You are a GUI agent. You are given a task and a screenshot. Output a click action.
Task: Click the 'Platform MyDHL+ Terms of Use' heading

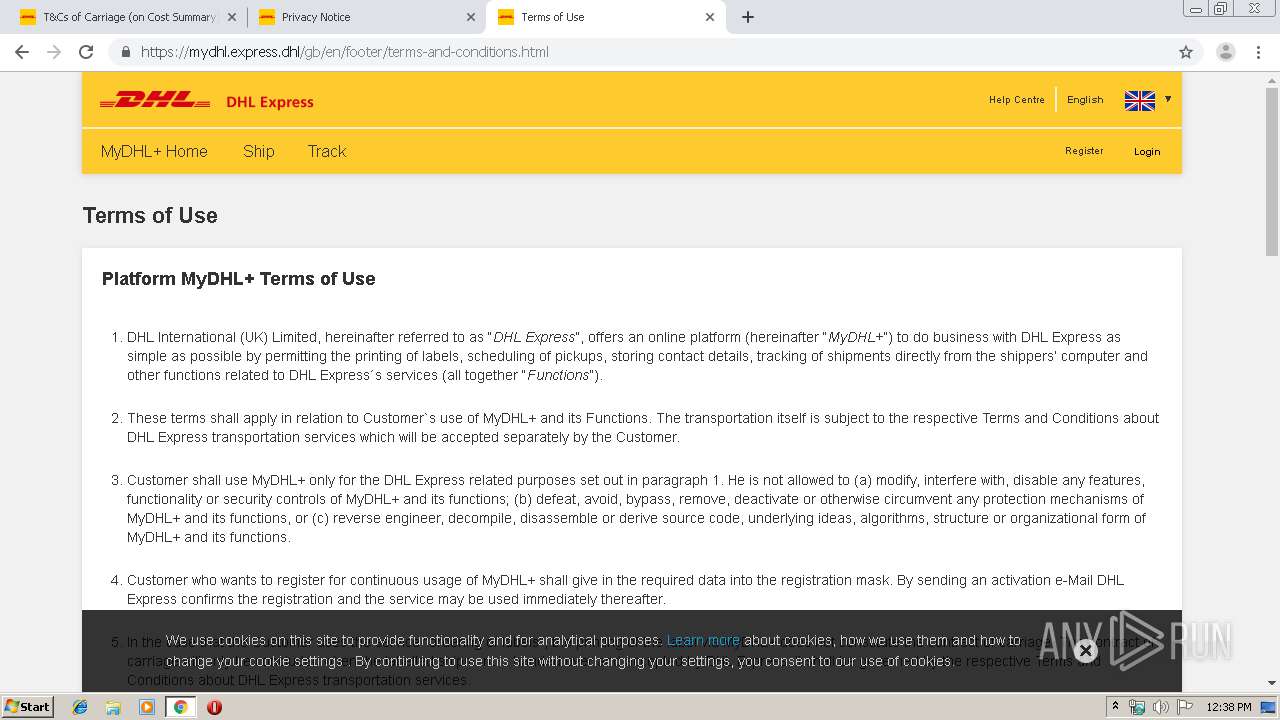tap(239, 279)
